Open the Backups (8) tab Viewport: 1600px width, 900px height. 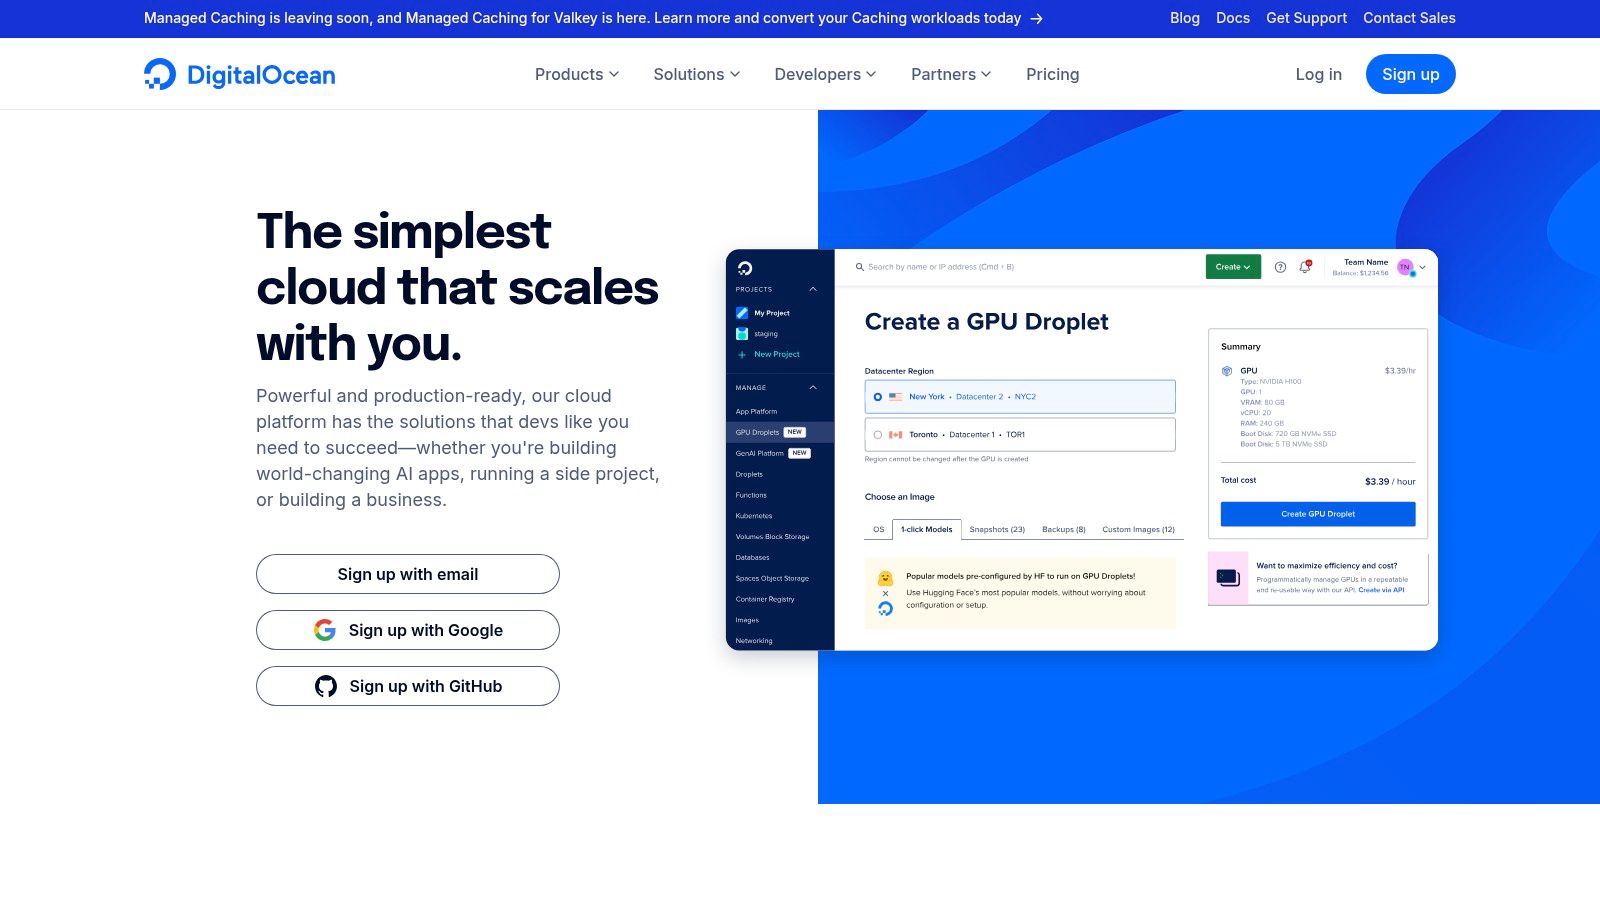tap(1063, 529)
